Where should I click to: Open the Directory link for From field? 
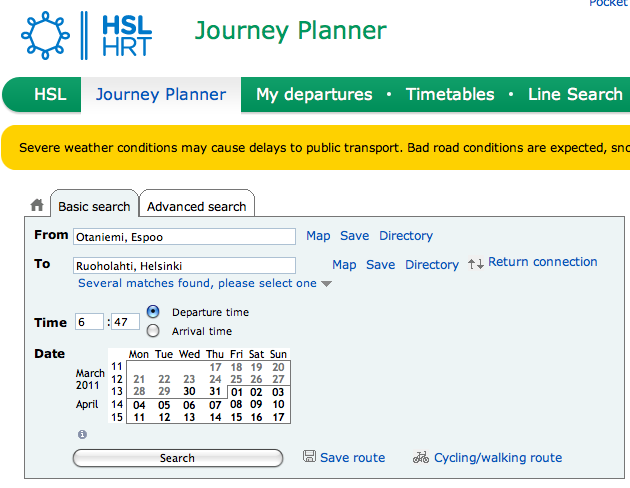pyautogui.click(x=406, y=235)
